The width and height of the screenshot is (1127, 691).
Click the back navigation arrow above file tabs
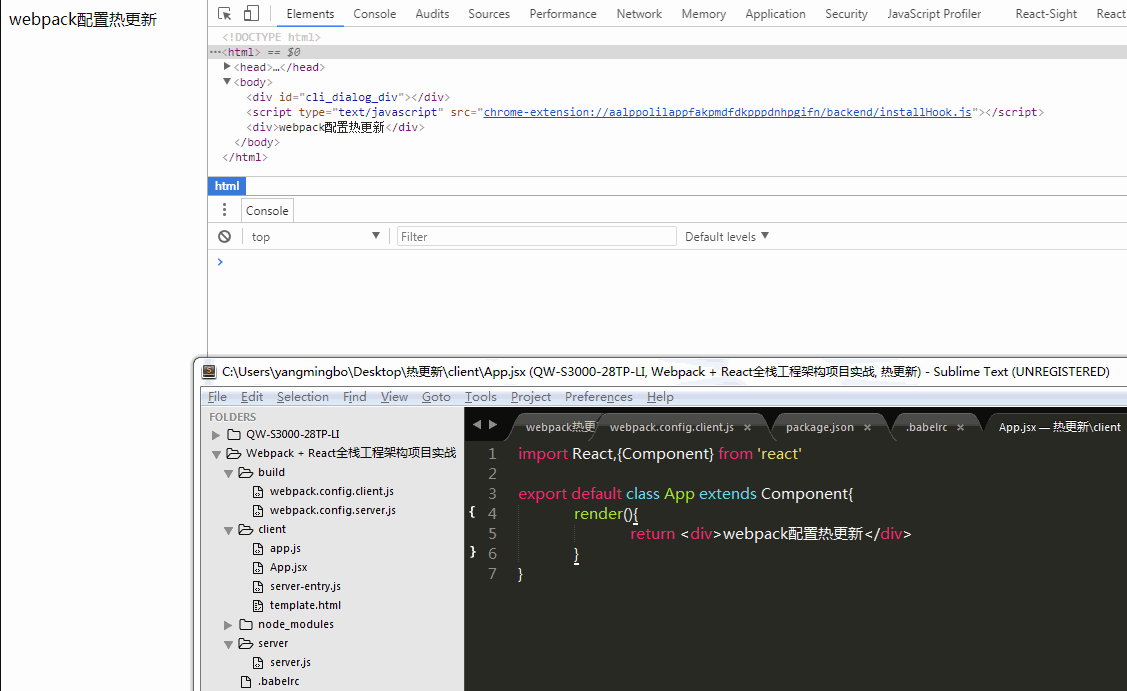(478, 423)
